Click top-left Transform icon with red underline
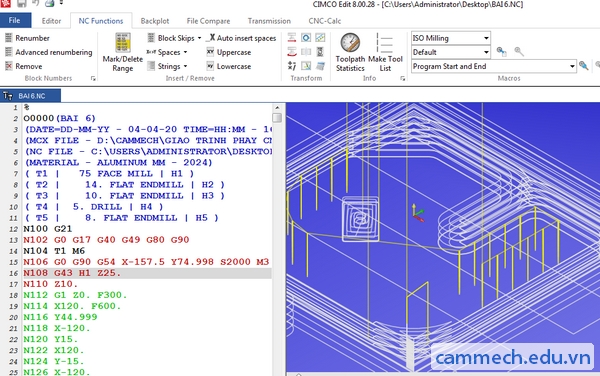Screen dimensions: 600x376 tap(292, 37)
